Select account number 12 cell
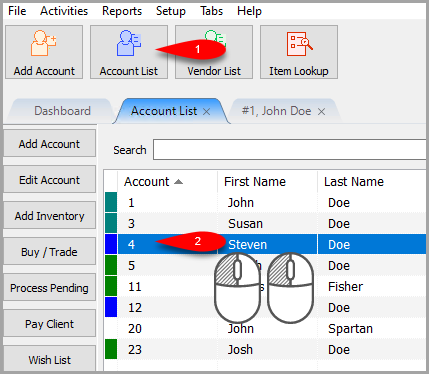The width and height of the screenshot is (429, 374). pyautogui.click(x=167, y=308)
